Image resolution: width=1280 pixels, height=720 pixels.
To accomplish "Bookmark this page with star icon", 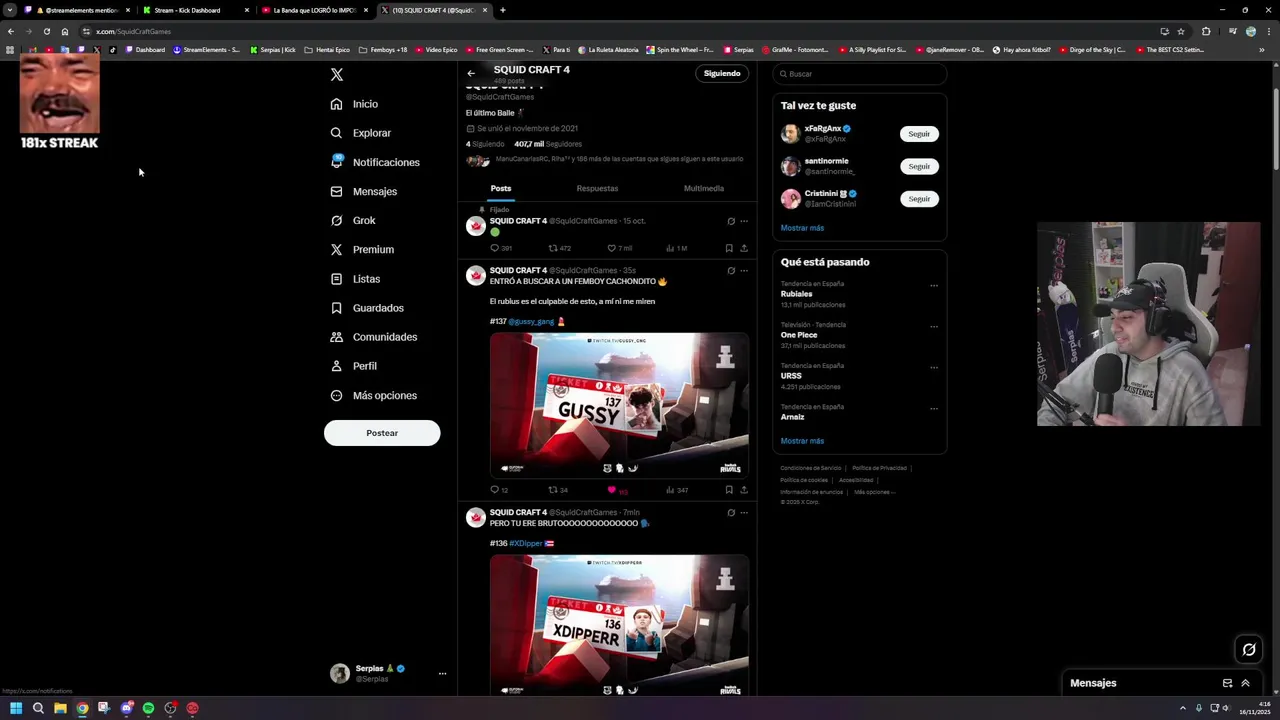I will tap(1181, 31).
